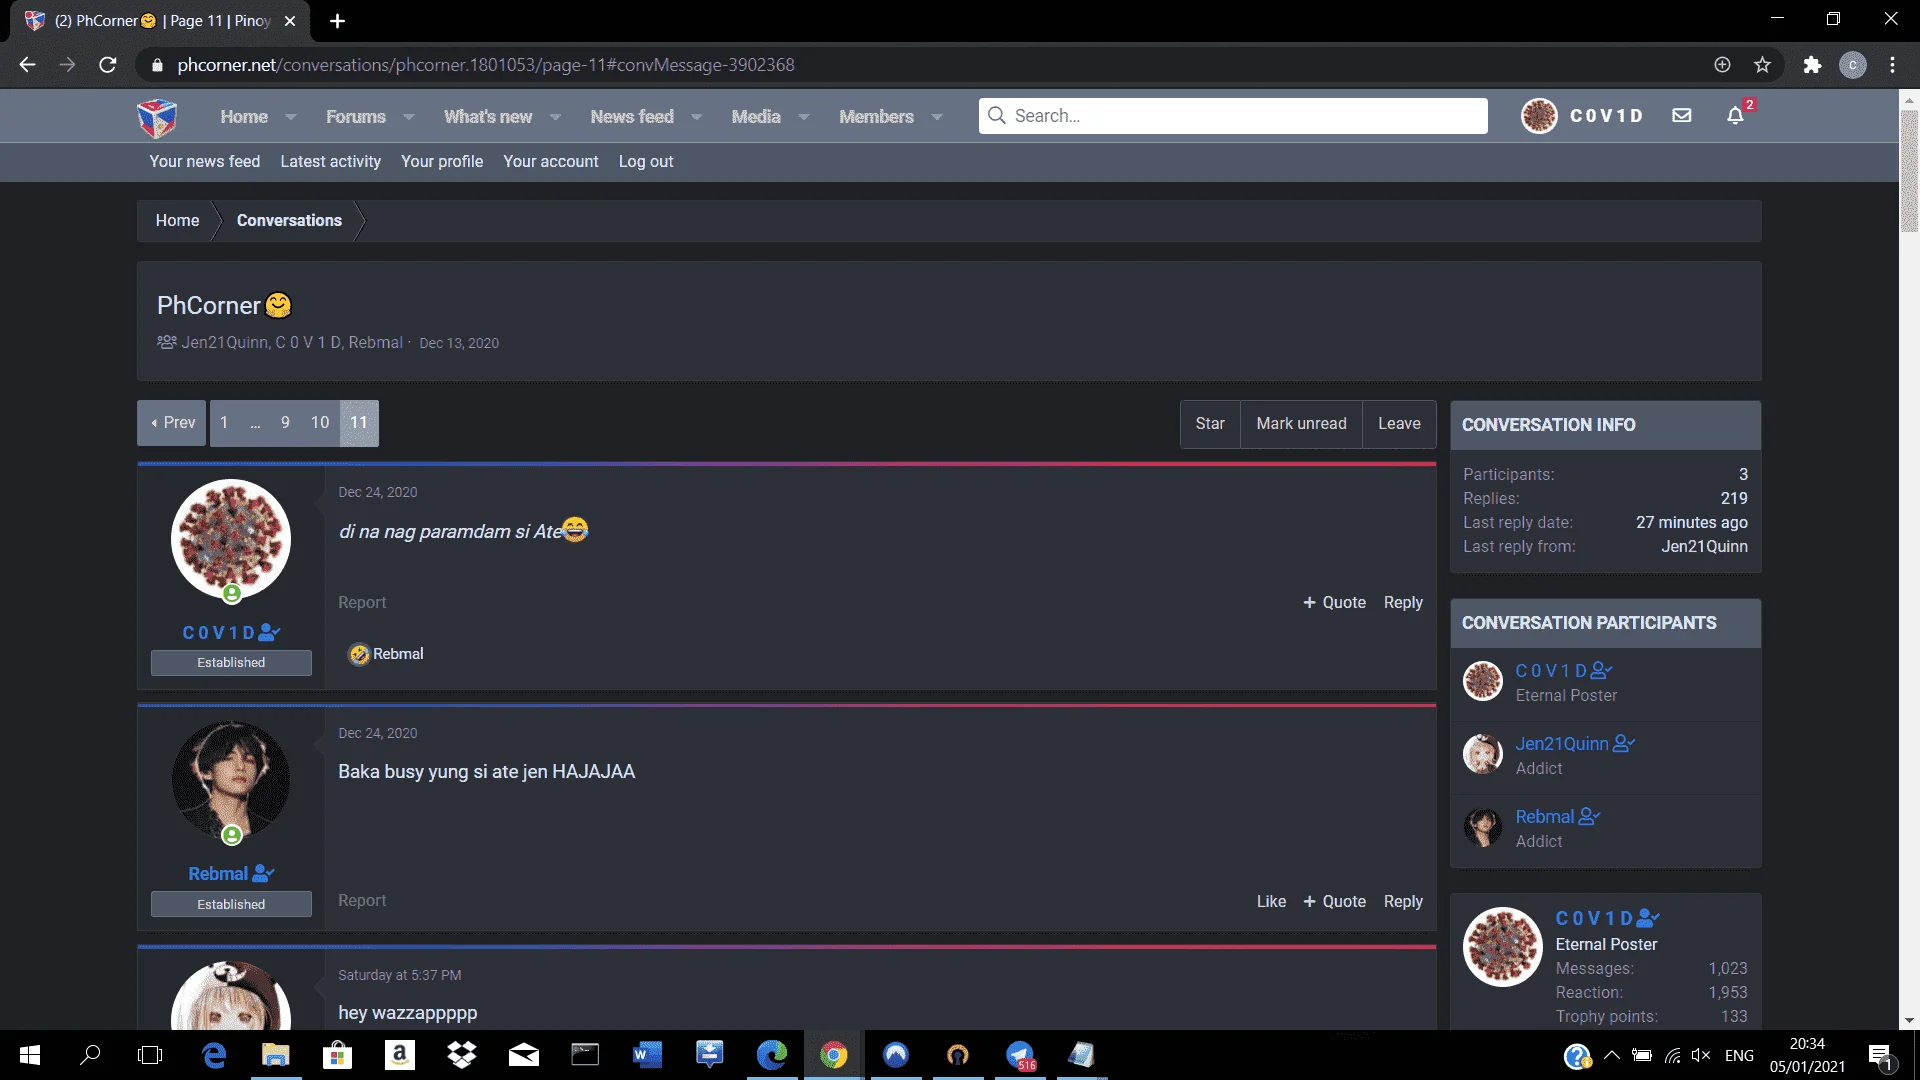Screen dimensions: 1920x1080
Task: Click the browser back arrow
Action: [x=27, y=65]
